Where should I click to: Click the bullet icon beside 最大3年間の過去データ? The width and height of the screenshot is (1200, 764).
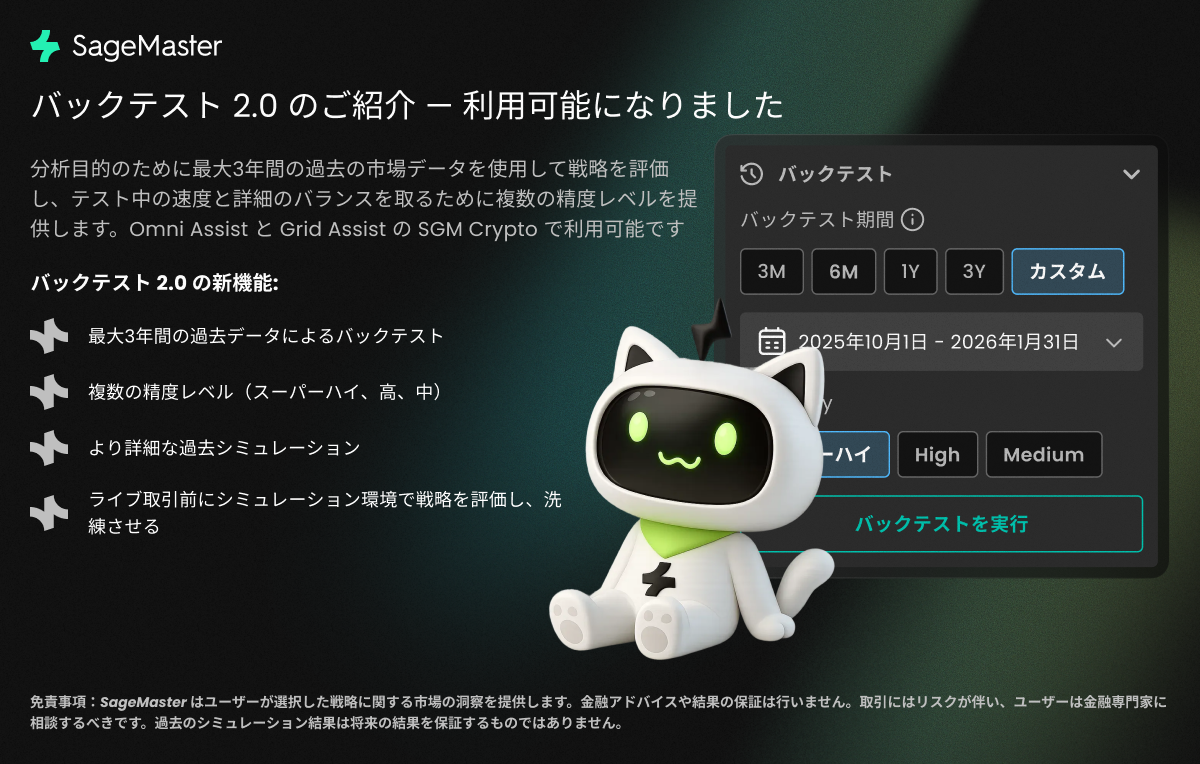(49, 336)
